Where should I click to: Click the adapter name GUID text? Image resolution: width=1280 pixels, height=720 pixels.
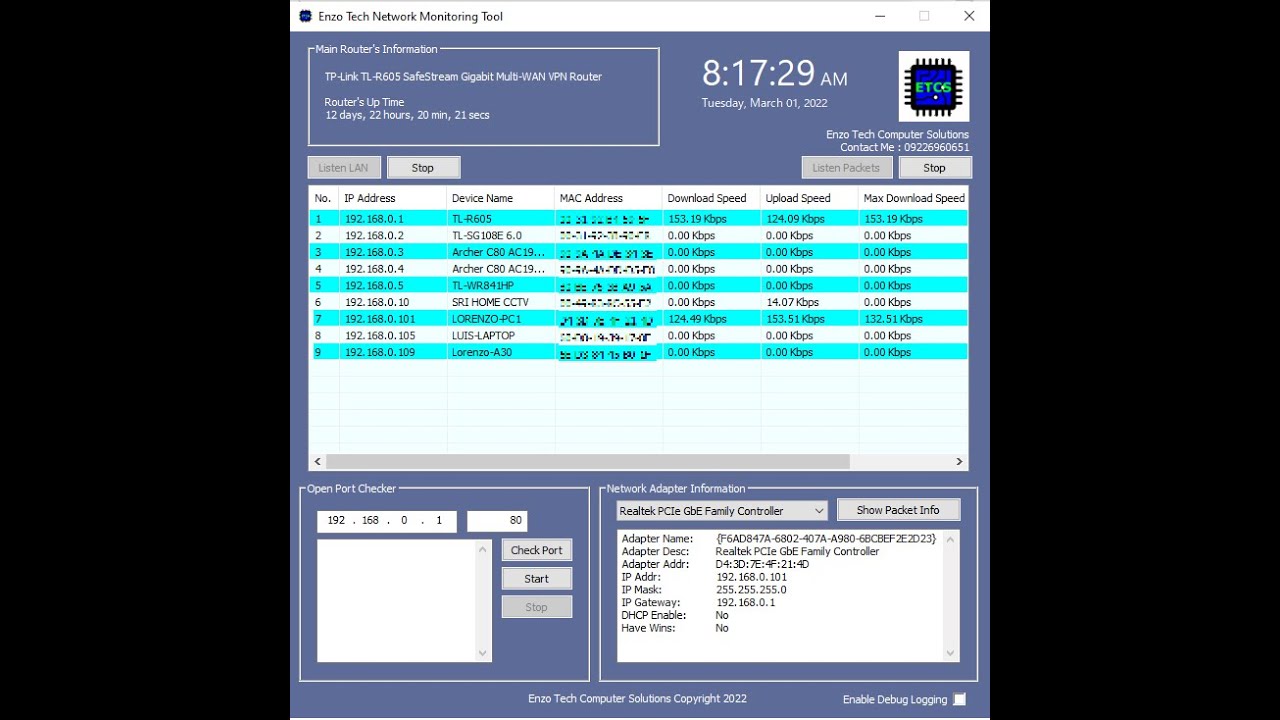click(826, 539)
